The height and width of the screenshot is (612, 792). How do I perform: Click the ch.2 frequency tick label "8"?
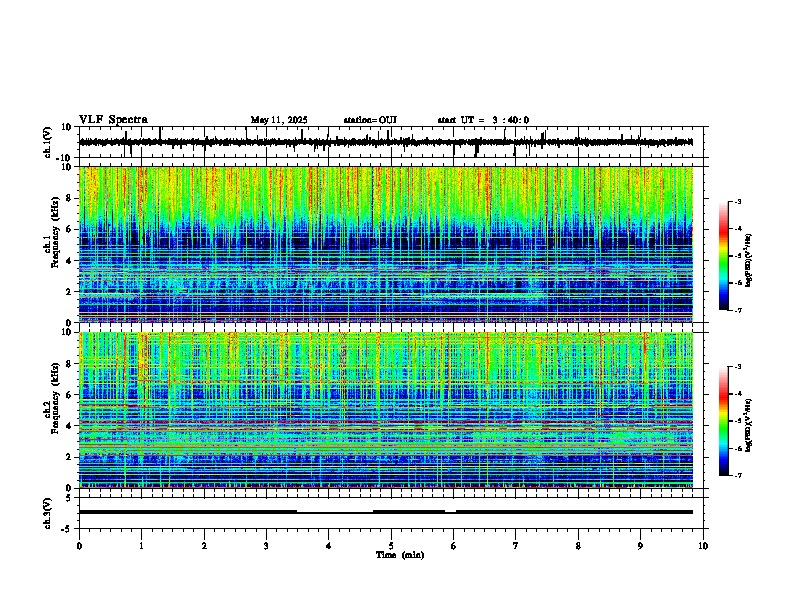click(x=70, y=364)
